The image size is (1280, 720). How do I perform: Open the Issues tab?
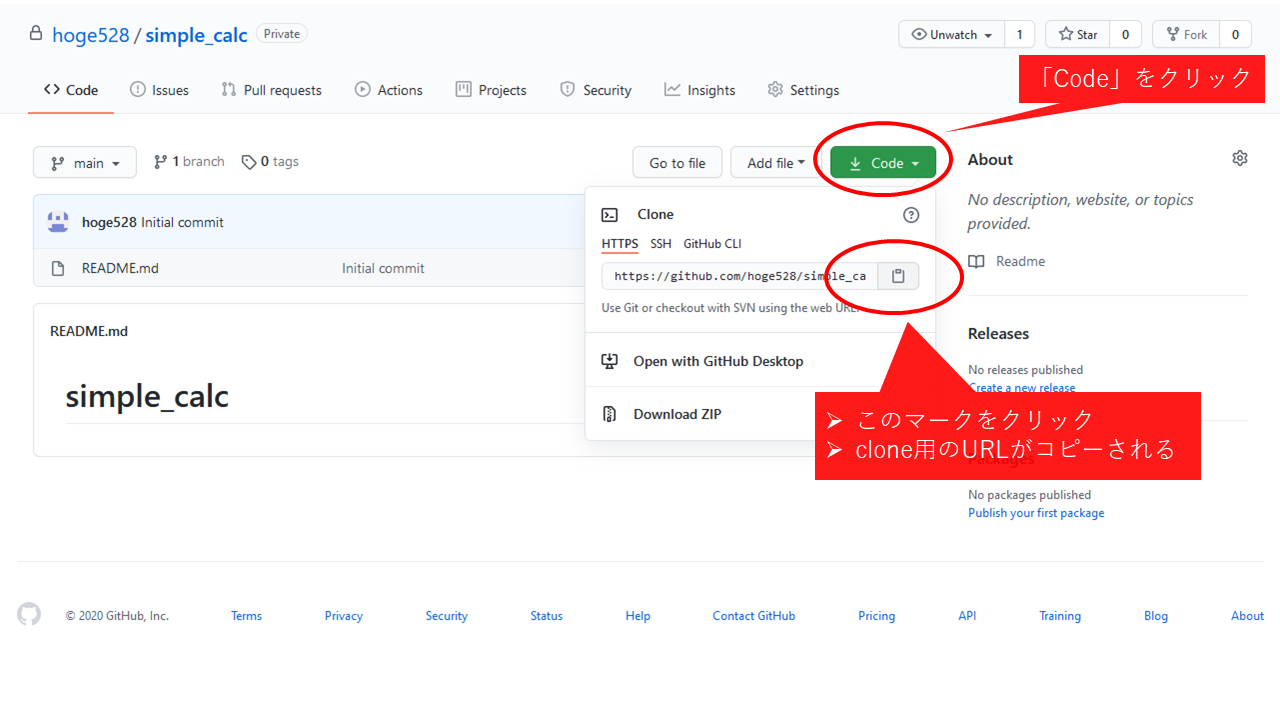coord(159,90)
